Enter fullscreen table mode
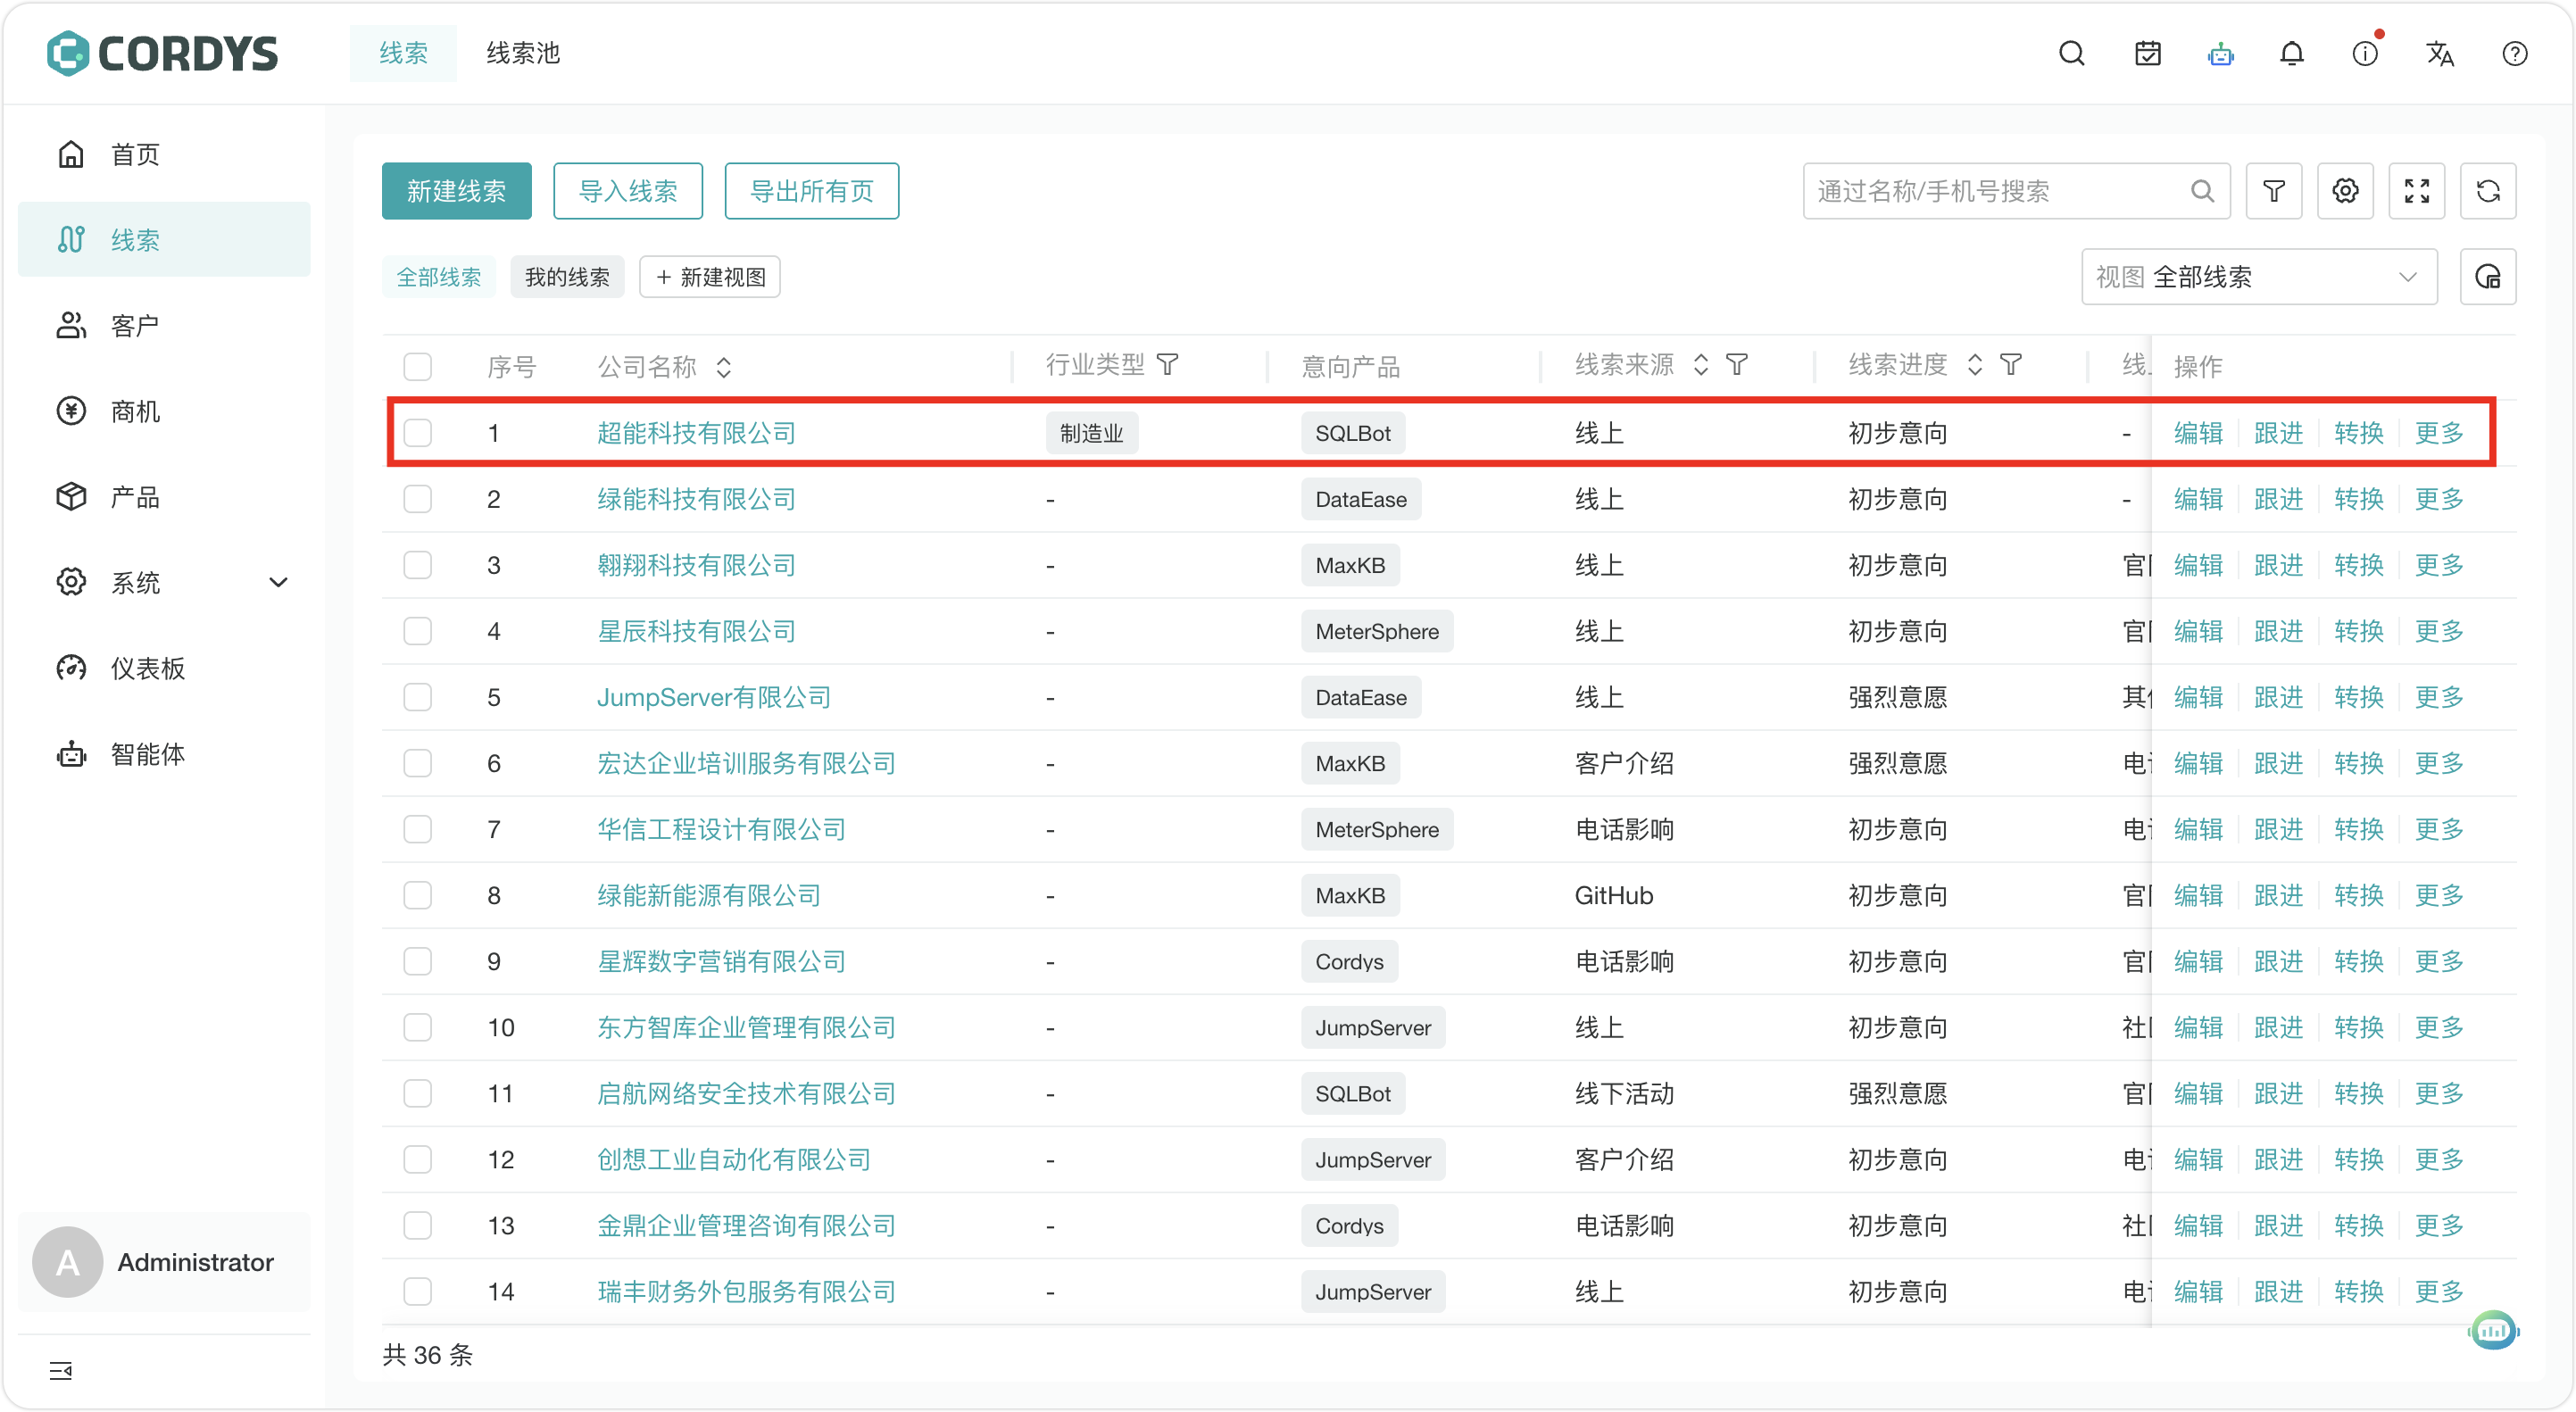Image resolution: width=2576 pixels, height=1412 pixels. 2416,191
